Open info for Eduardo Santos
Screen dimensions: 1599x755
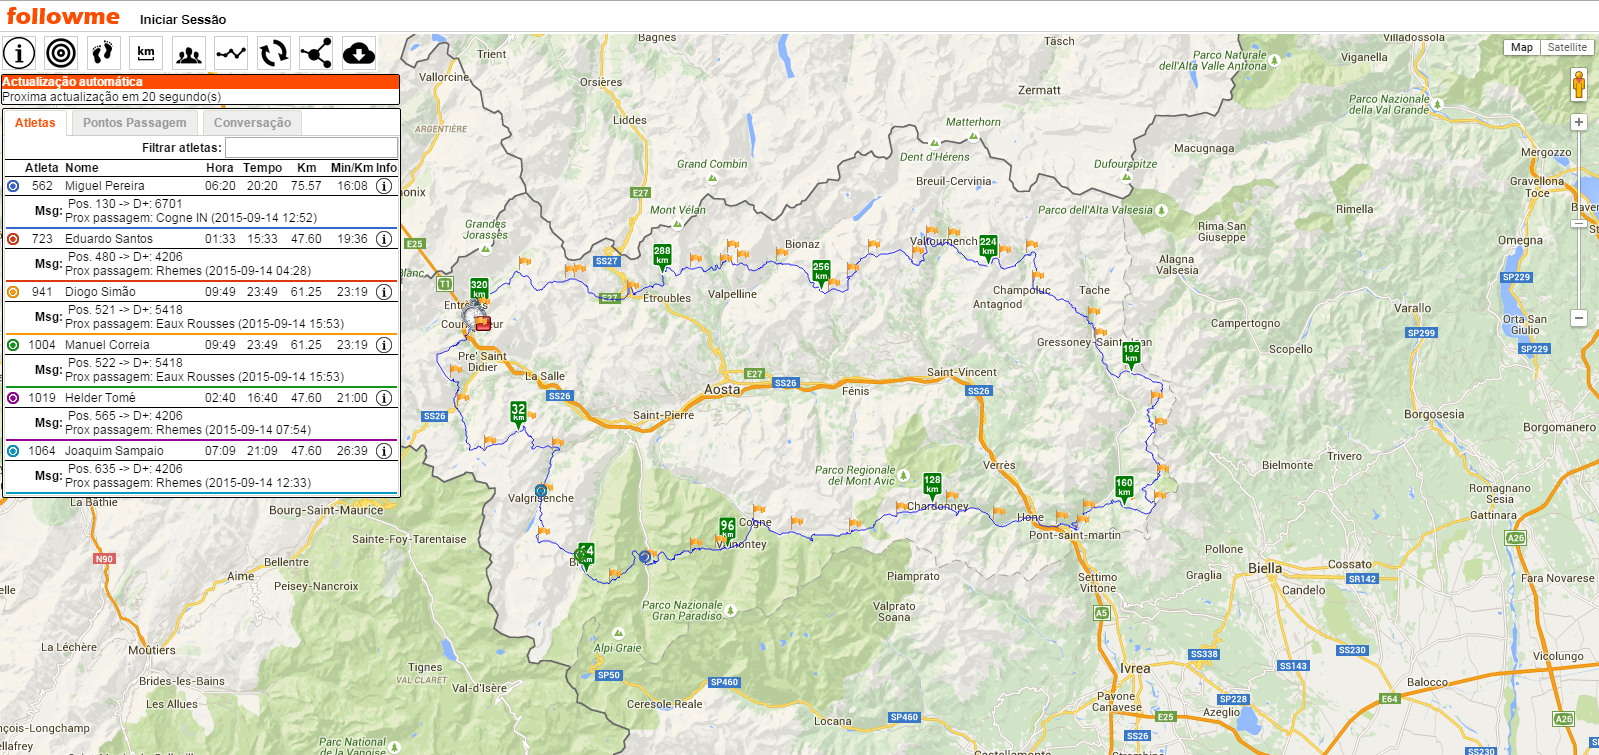point(383,239)
